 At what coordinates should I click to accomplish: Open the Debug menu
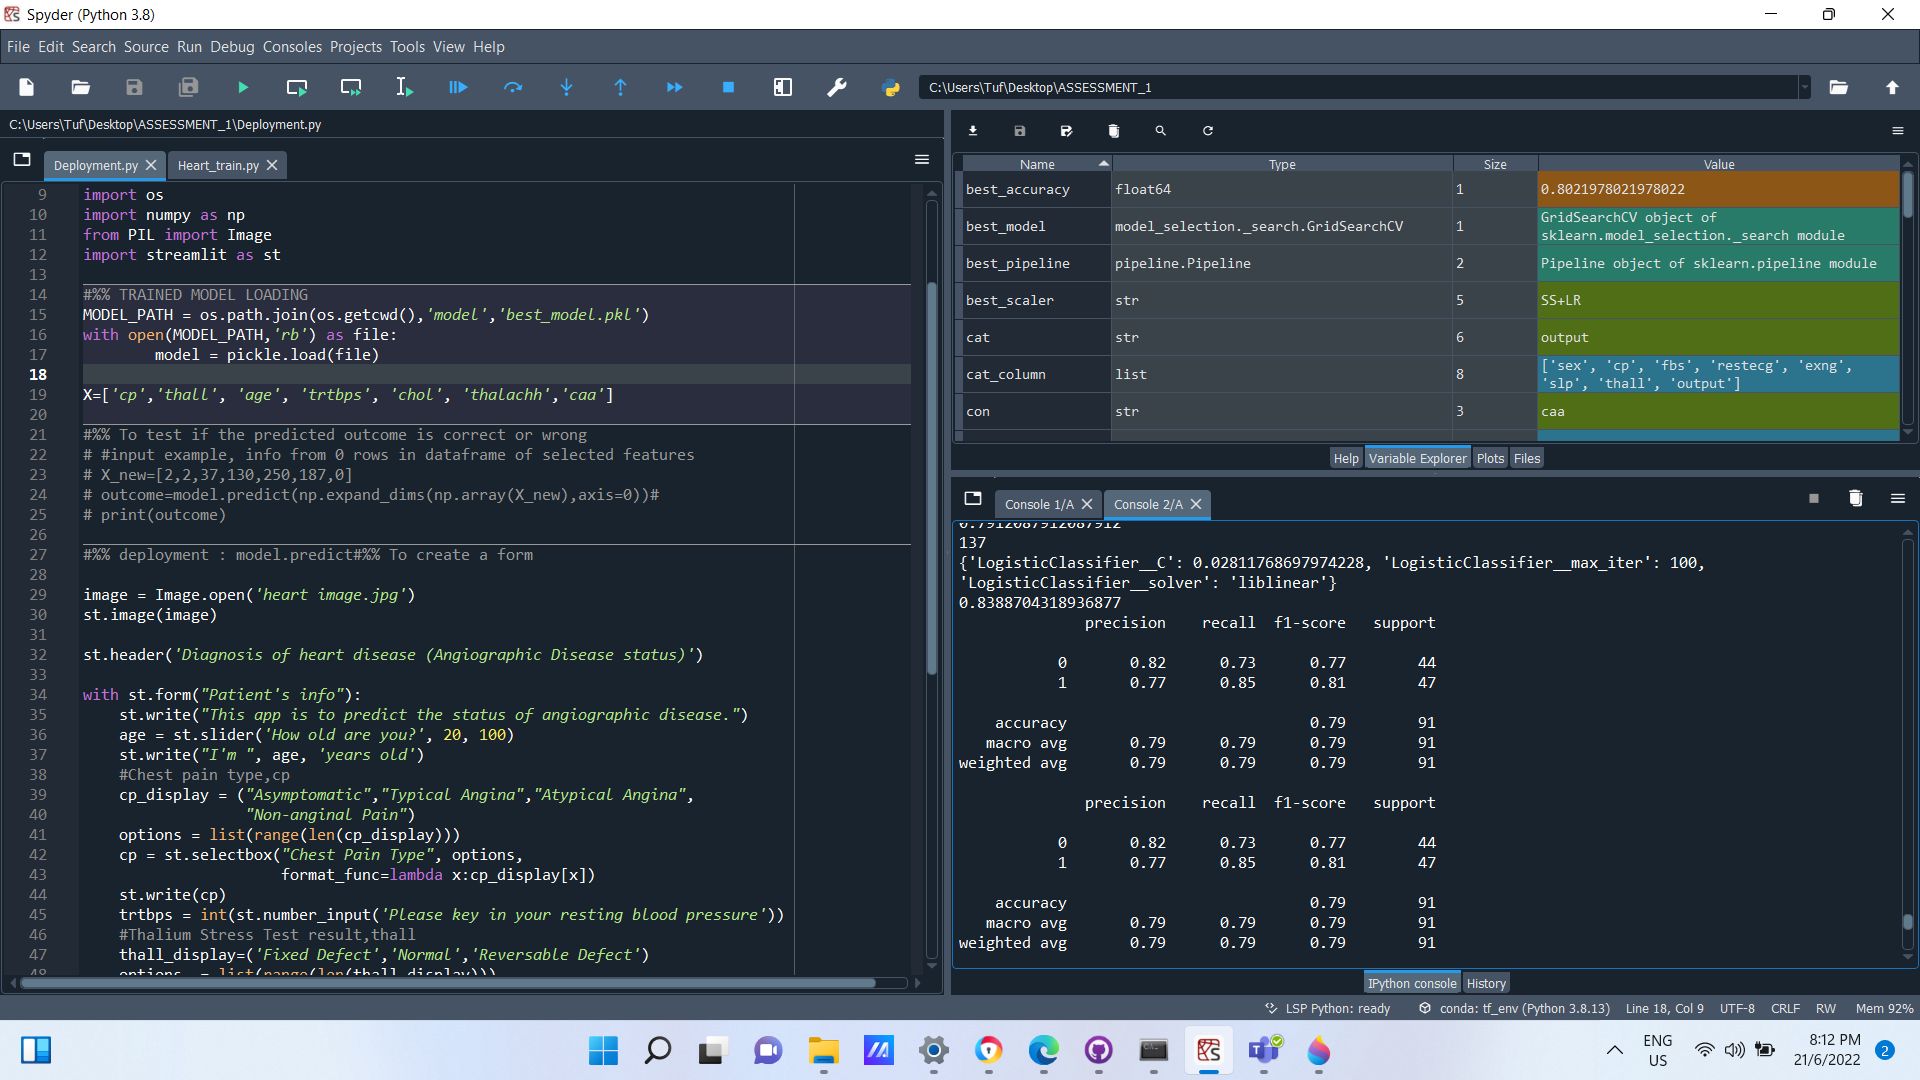click(231, 46)
